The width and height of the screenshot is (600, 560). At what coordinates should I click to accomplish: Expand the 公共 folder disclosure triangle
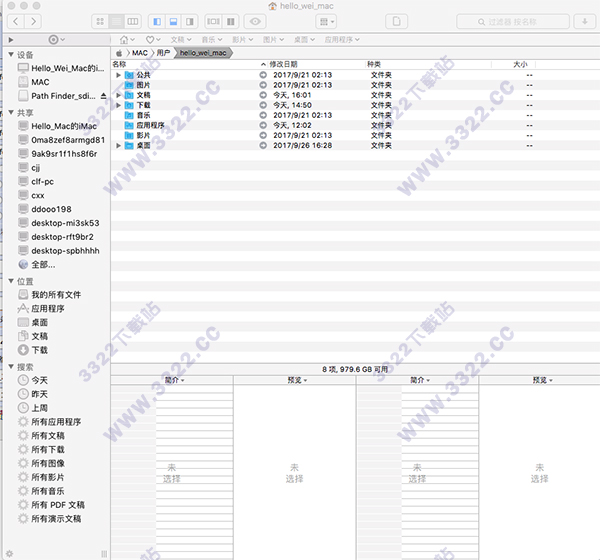(x=118, y=75)
